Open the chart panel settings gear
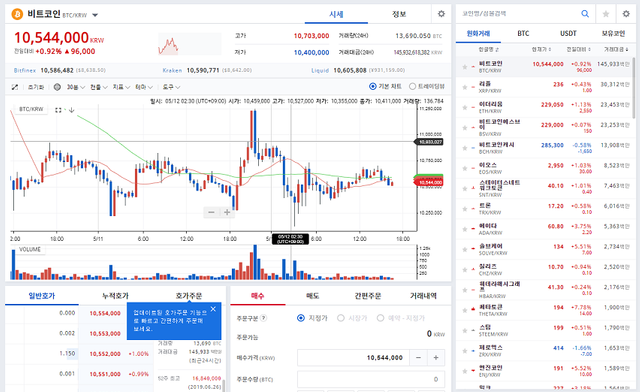Screen dimensions: 640x392 coord(441,14)
